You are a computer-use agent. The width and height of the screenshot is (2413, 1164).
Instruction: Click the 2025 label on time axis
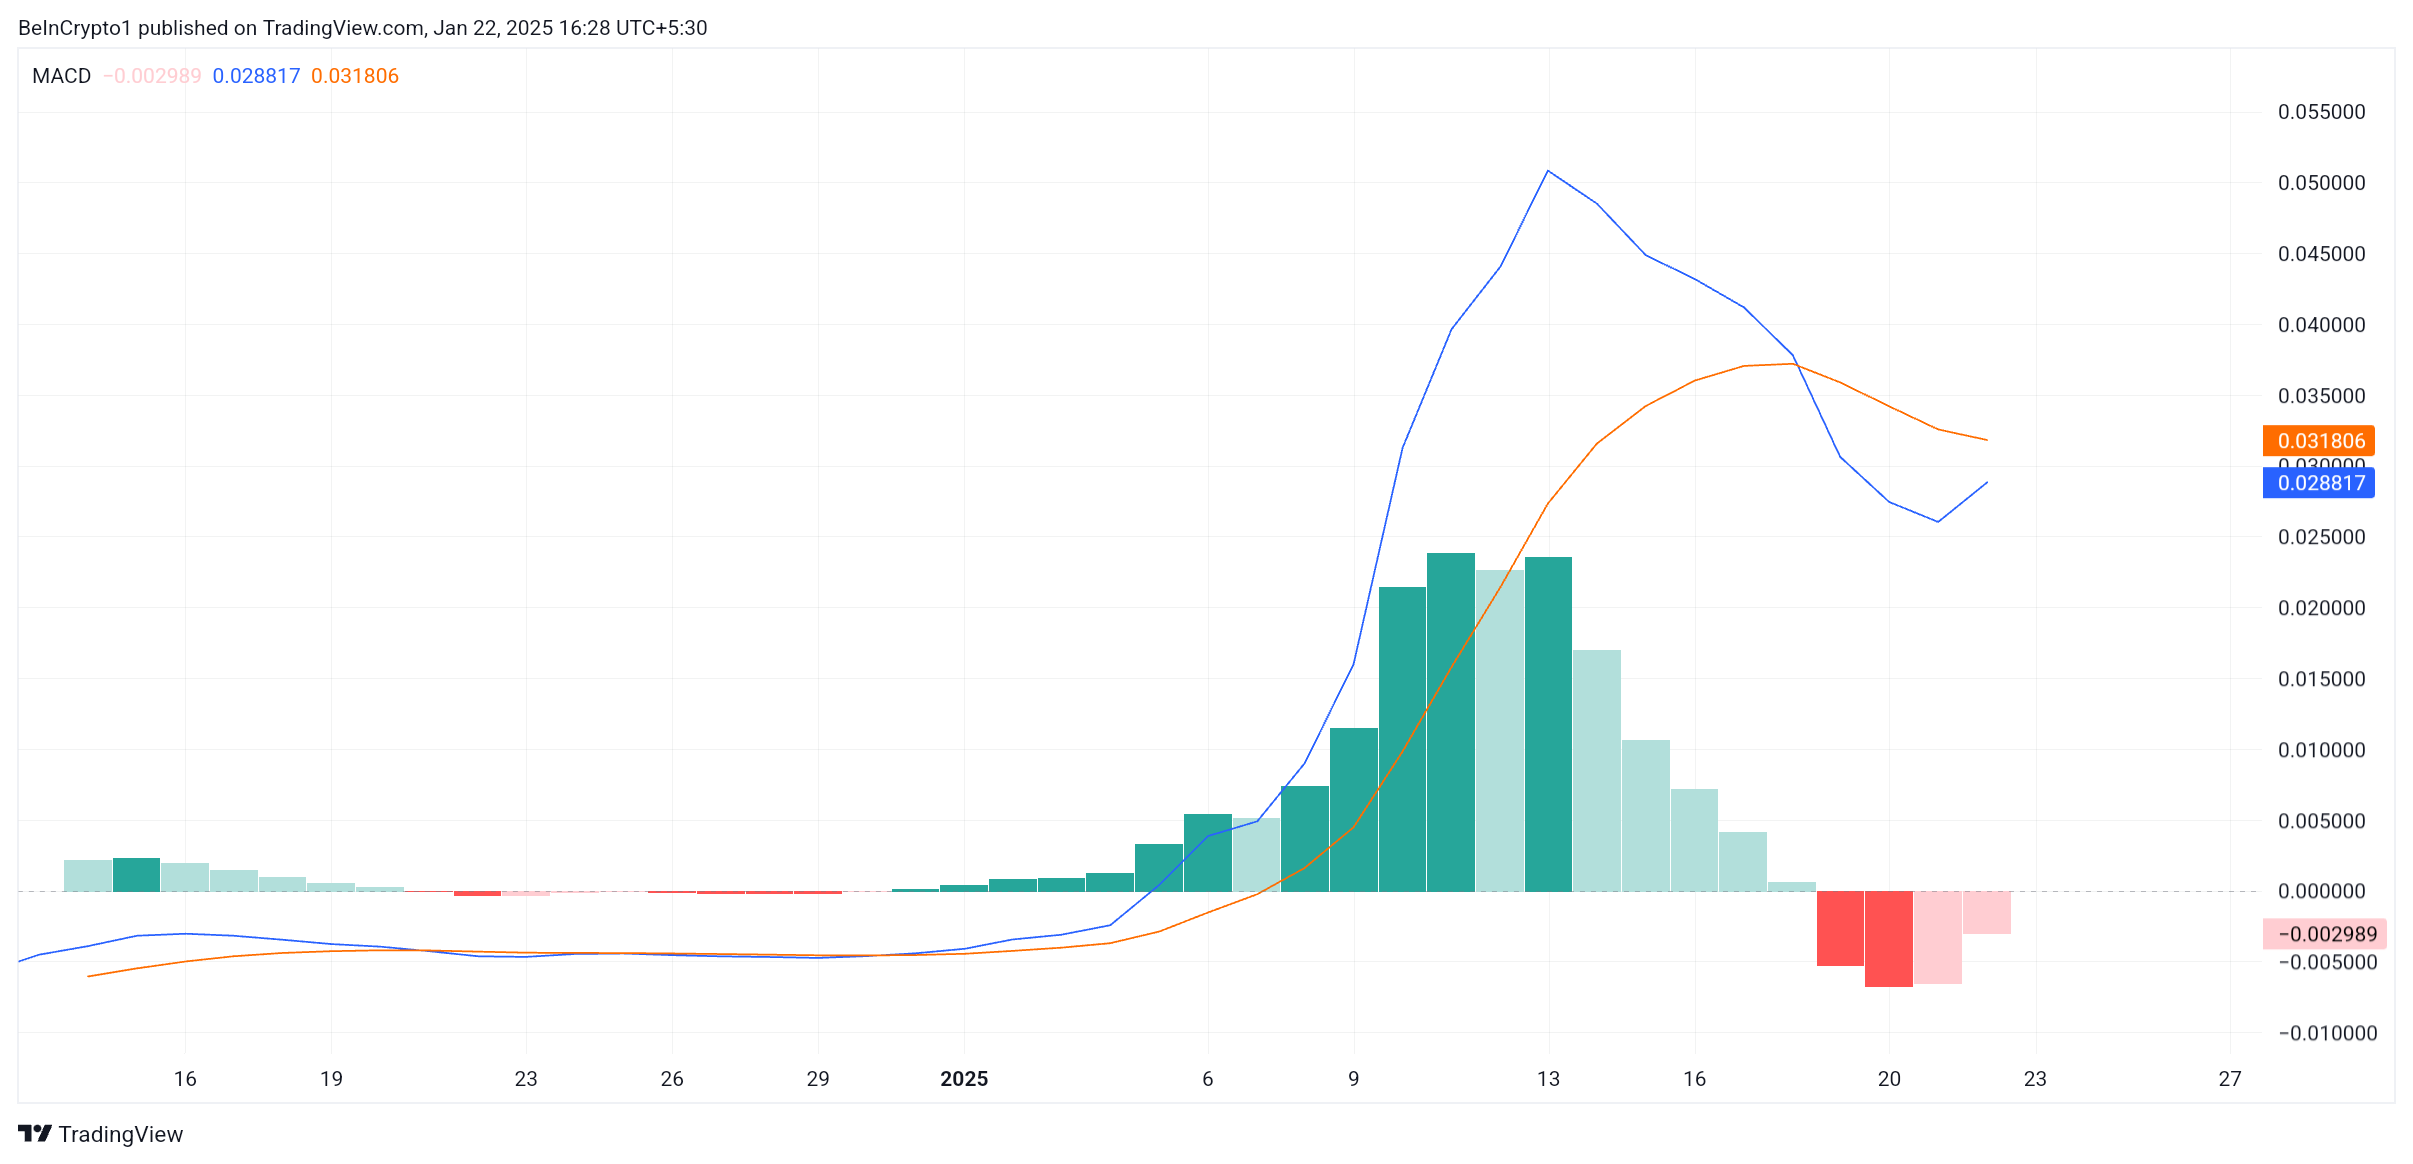click(x=964, y=1079)
